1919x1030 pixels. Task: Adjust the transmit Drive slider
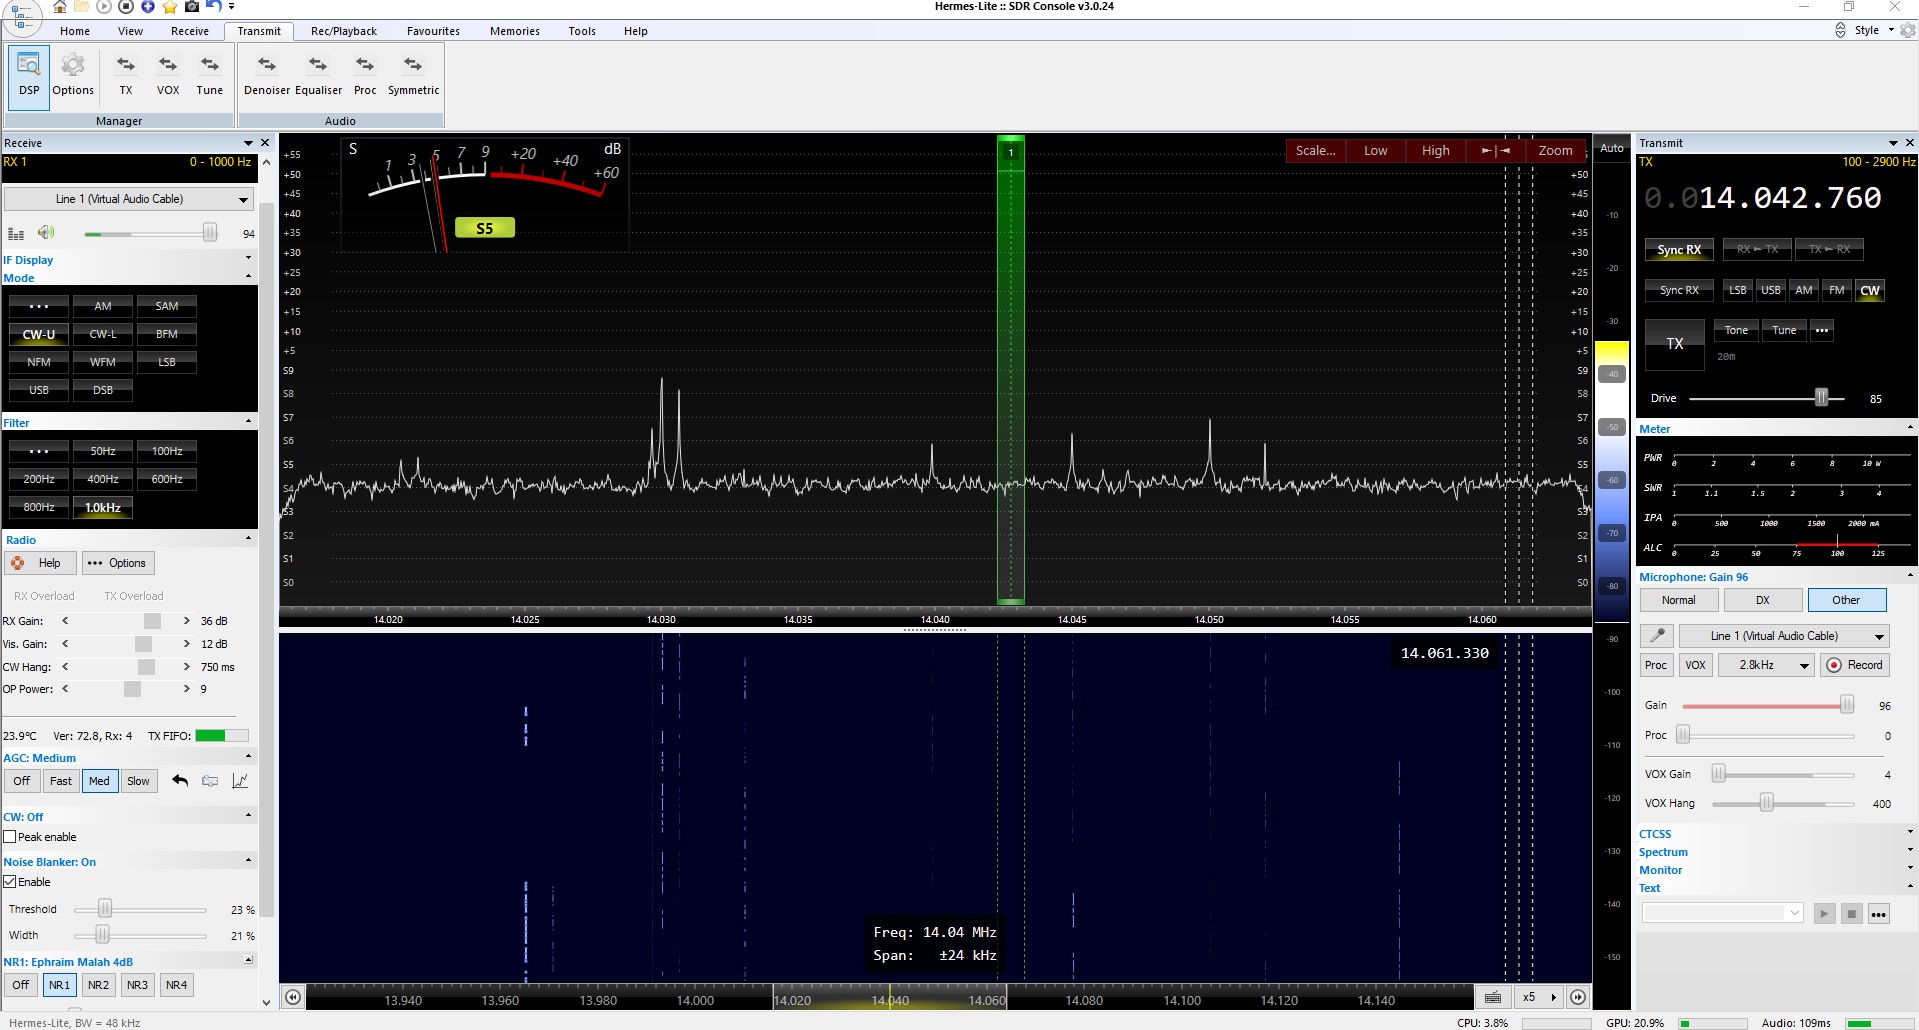(1821, 398)
